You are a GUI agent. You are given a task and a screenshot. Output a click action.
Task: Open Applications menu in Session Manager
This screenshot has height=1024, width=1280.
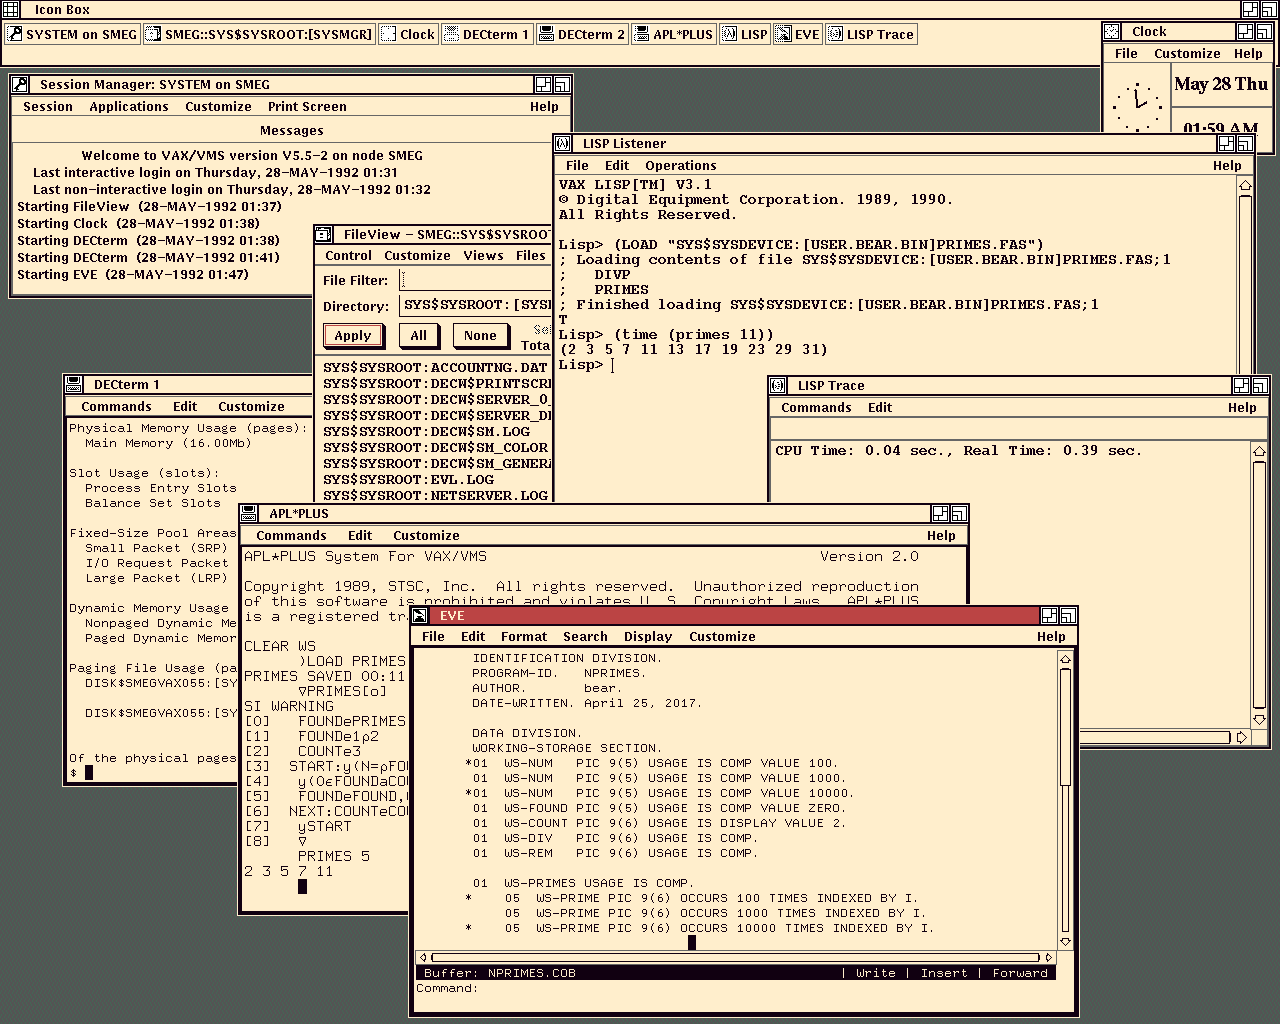click(x=129, y=107)
